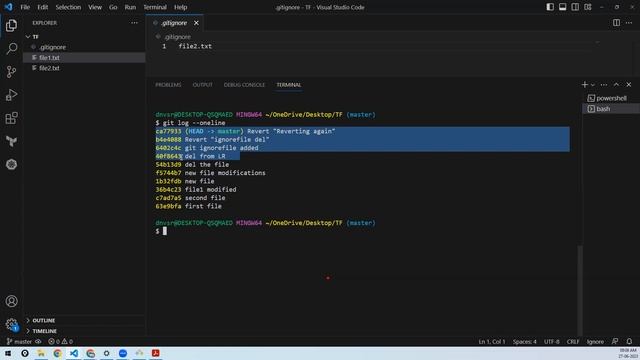
Task: Close the terminal panel
Action: 629,84
